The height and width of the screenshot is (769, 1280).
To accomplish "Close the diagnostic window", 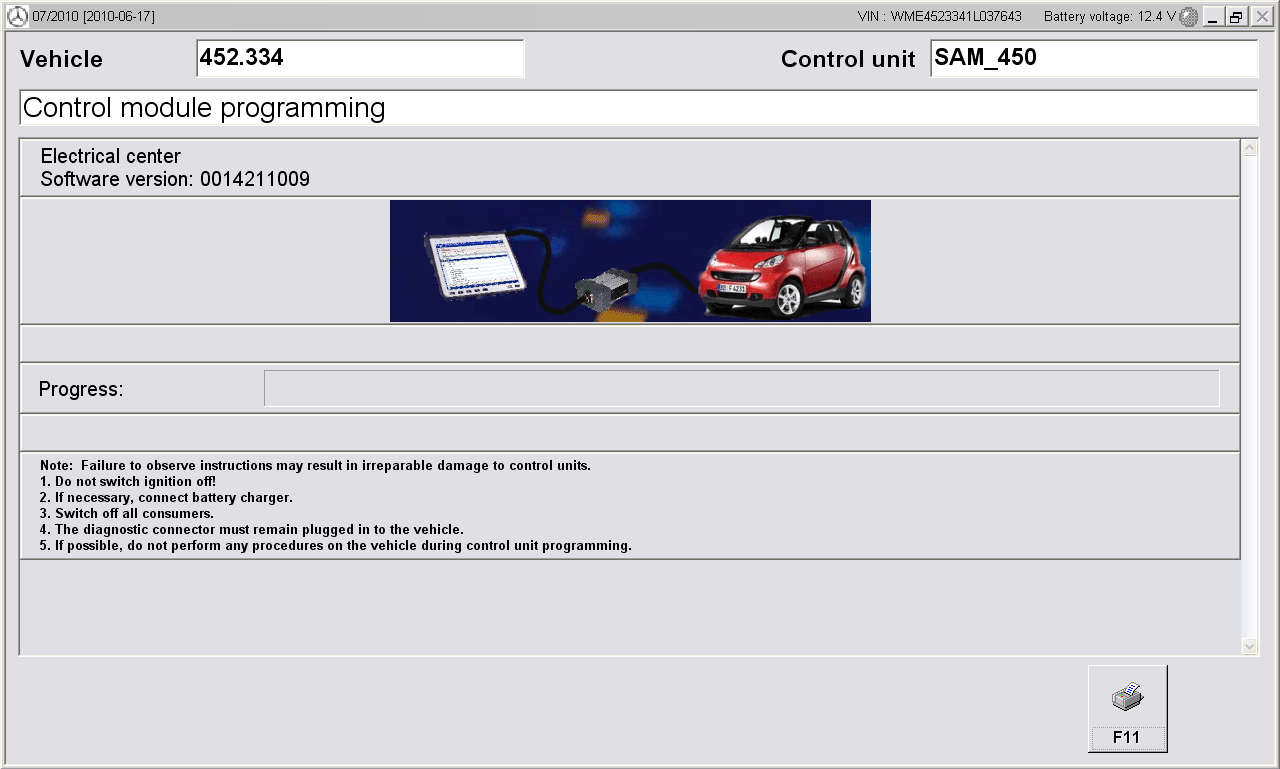I will pos(1261,17).
